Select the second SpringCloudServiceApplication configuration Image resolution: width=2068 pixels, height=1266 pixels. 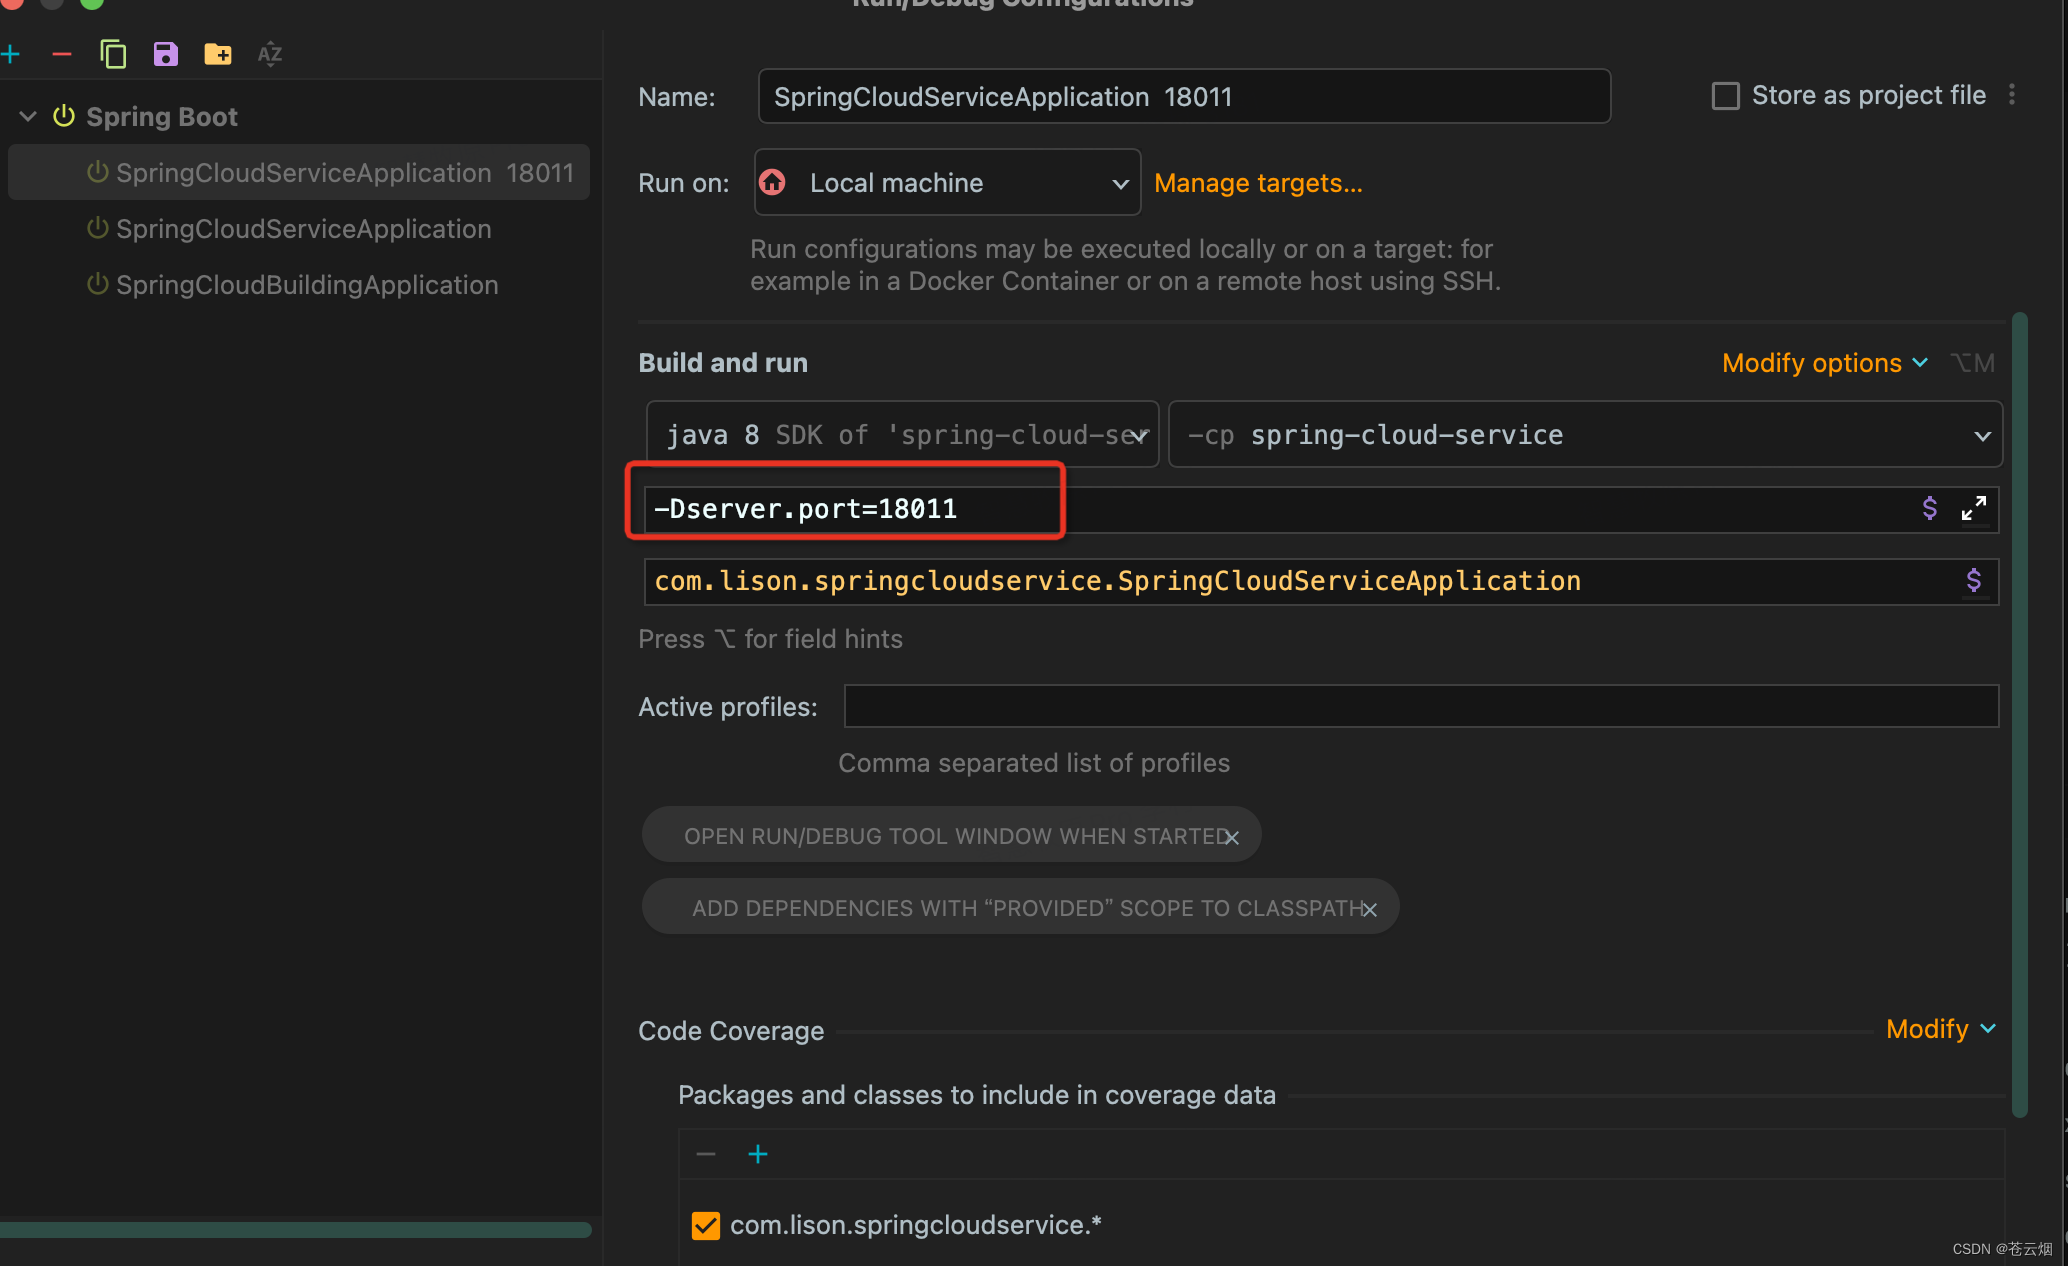(303, 229)
